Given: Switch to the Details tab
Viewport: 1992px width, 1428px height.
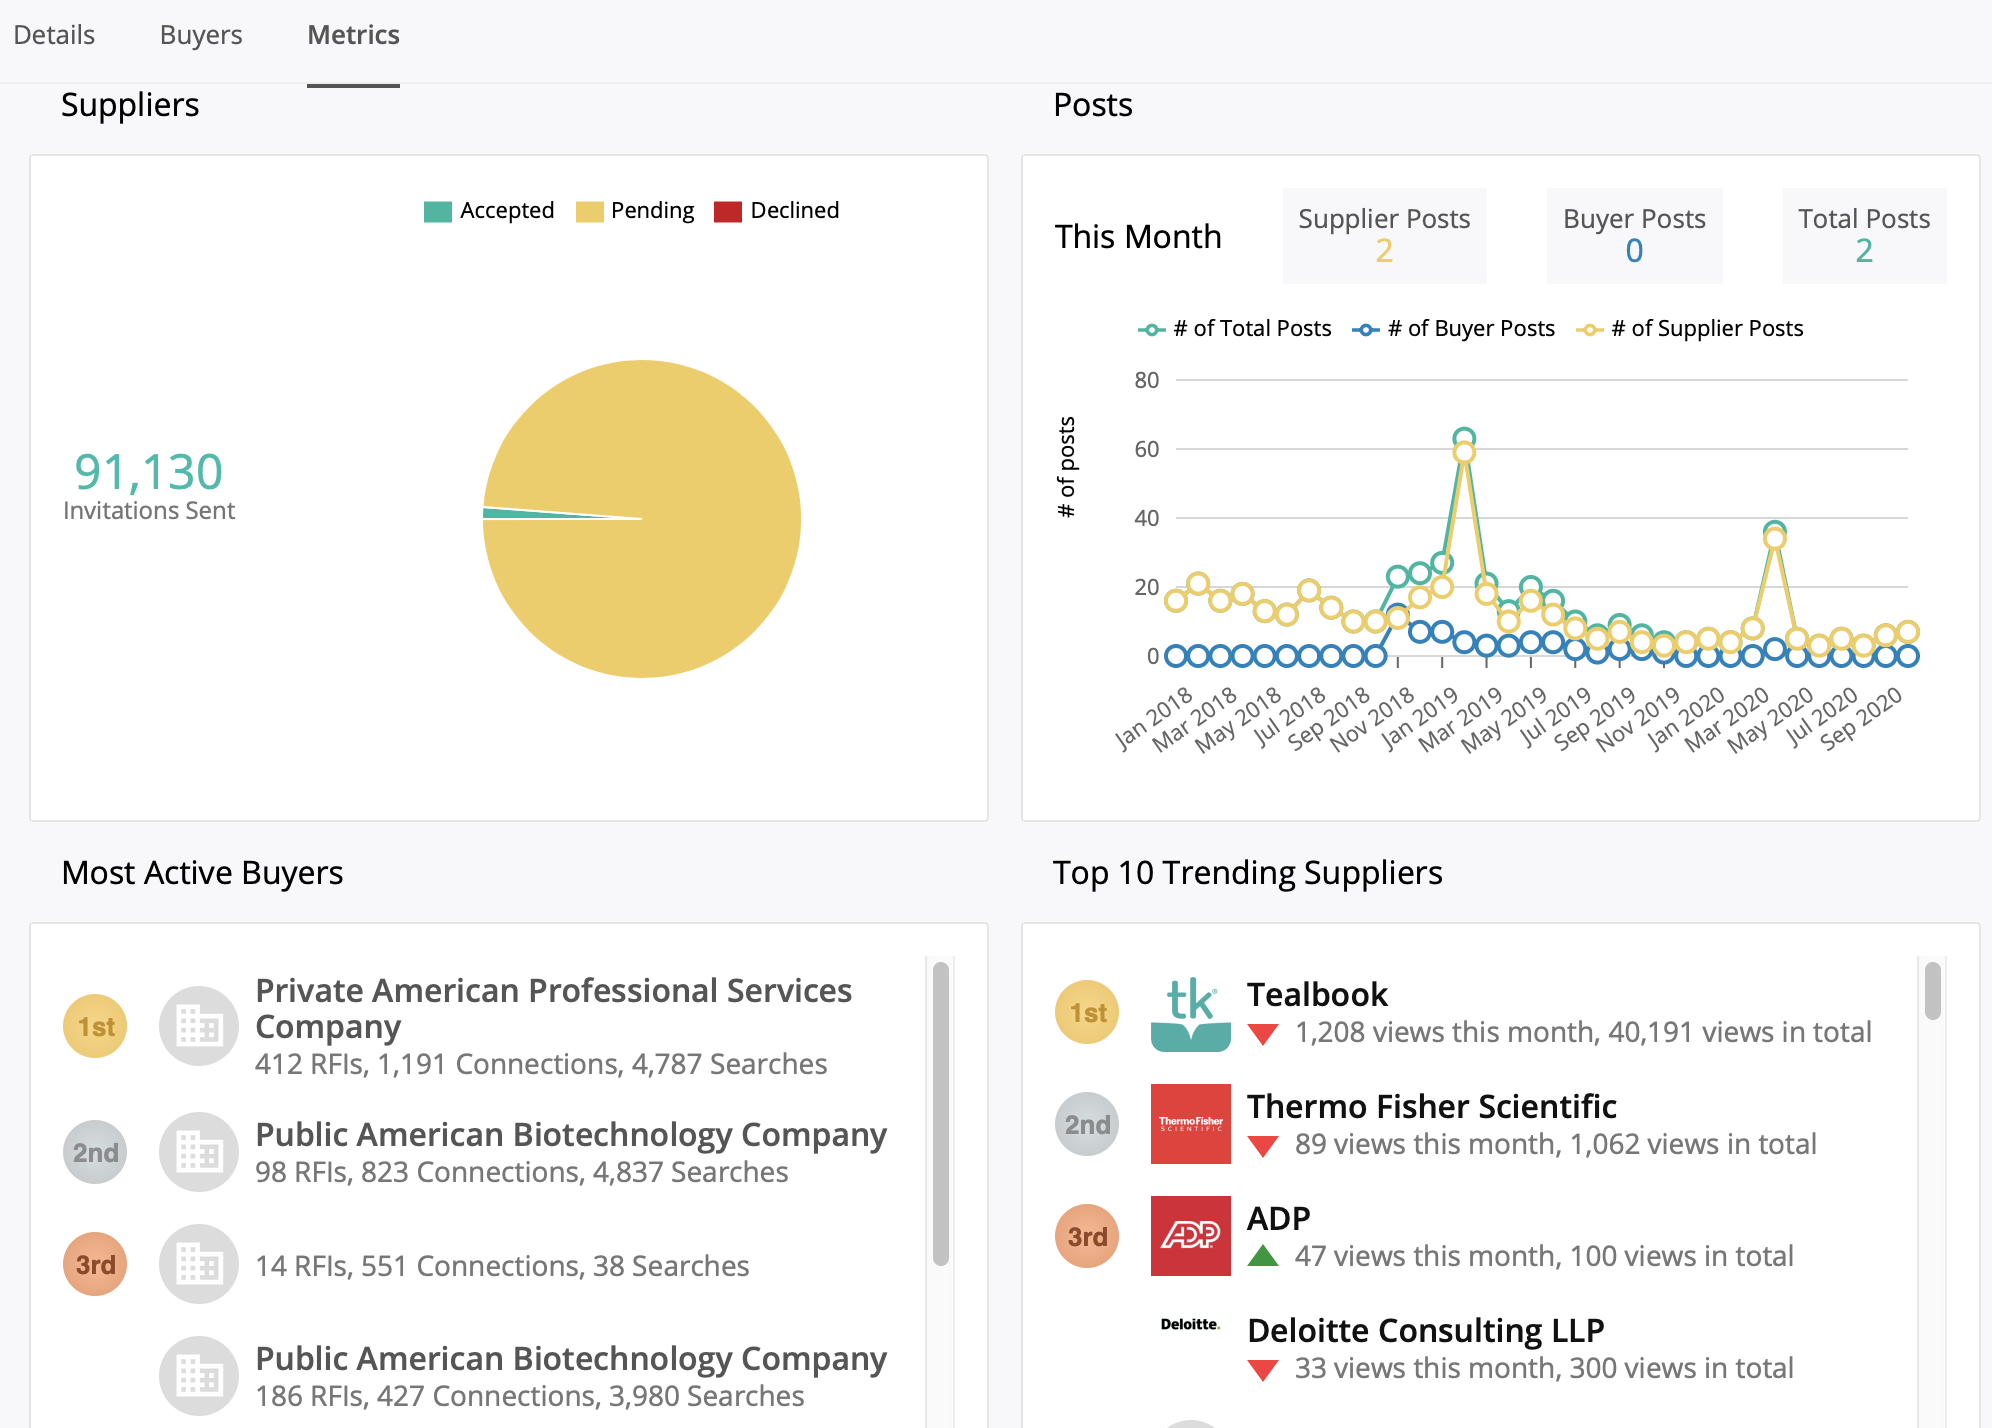Looking at the screenshot, I should click(54, 35).
